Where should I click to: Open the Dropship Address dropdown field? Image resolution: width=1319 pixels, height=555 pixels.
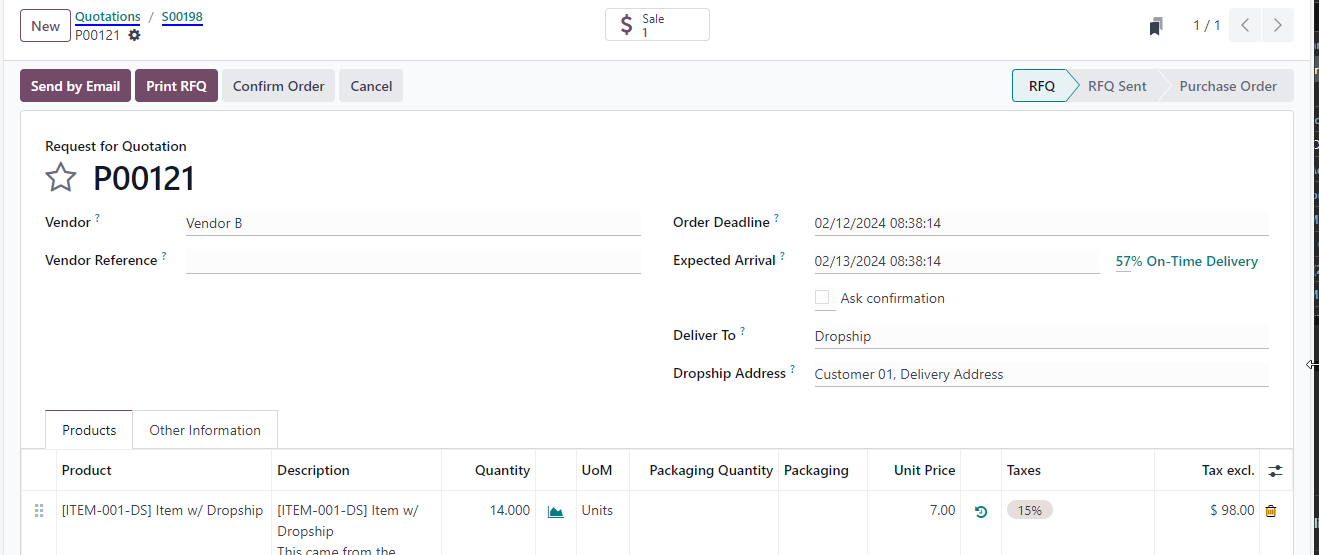point(1041,374)
